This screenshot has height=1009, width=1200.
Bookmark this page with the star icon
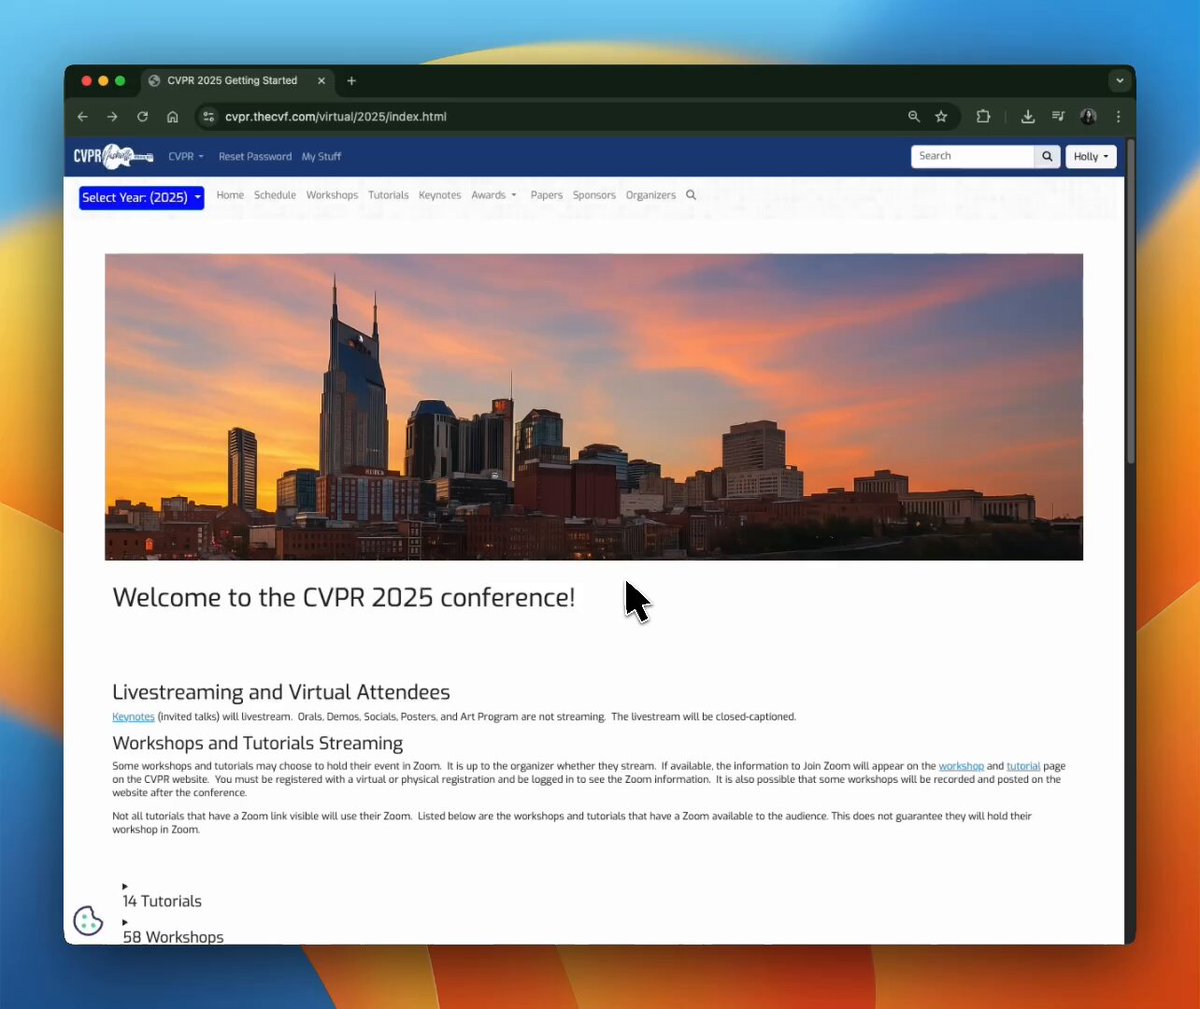[941, 117]
